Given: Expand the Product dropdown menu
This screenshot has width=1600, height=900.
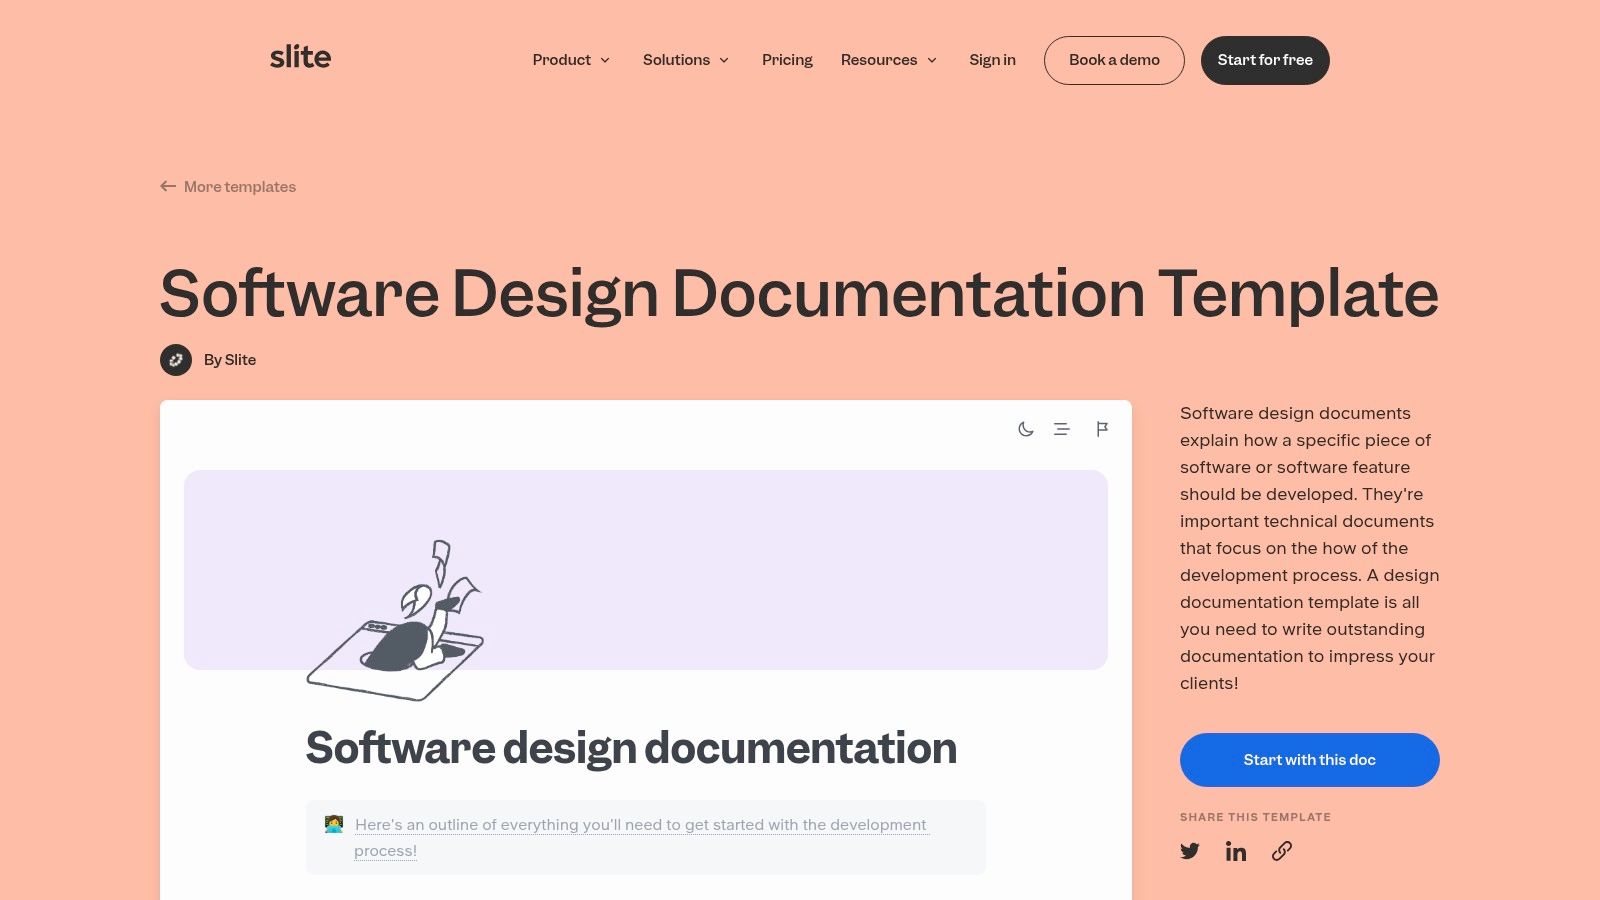Looking at the screenshot, I should 571,60.
